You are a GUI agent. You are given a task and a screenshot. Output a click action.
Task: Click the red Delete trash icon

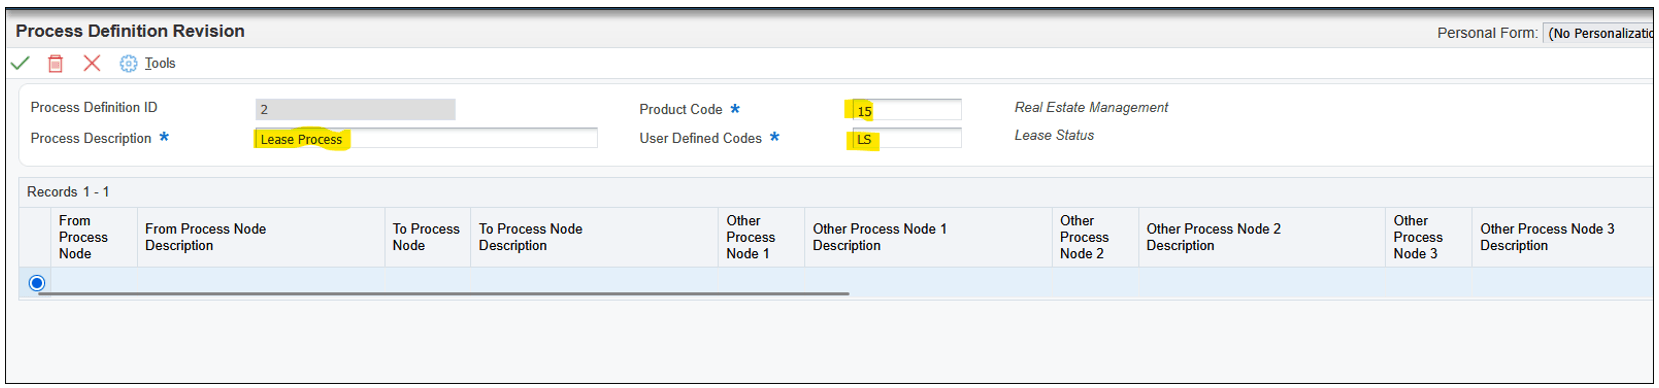(x=56, y=63)
